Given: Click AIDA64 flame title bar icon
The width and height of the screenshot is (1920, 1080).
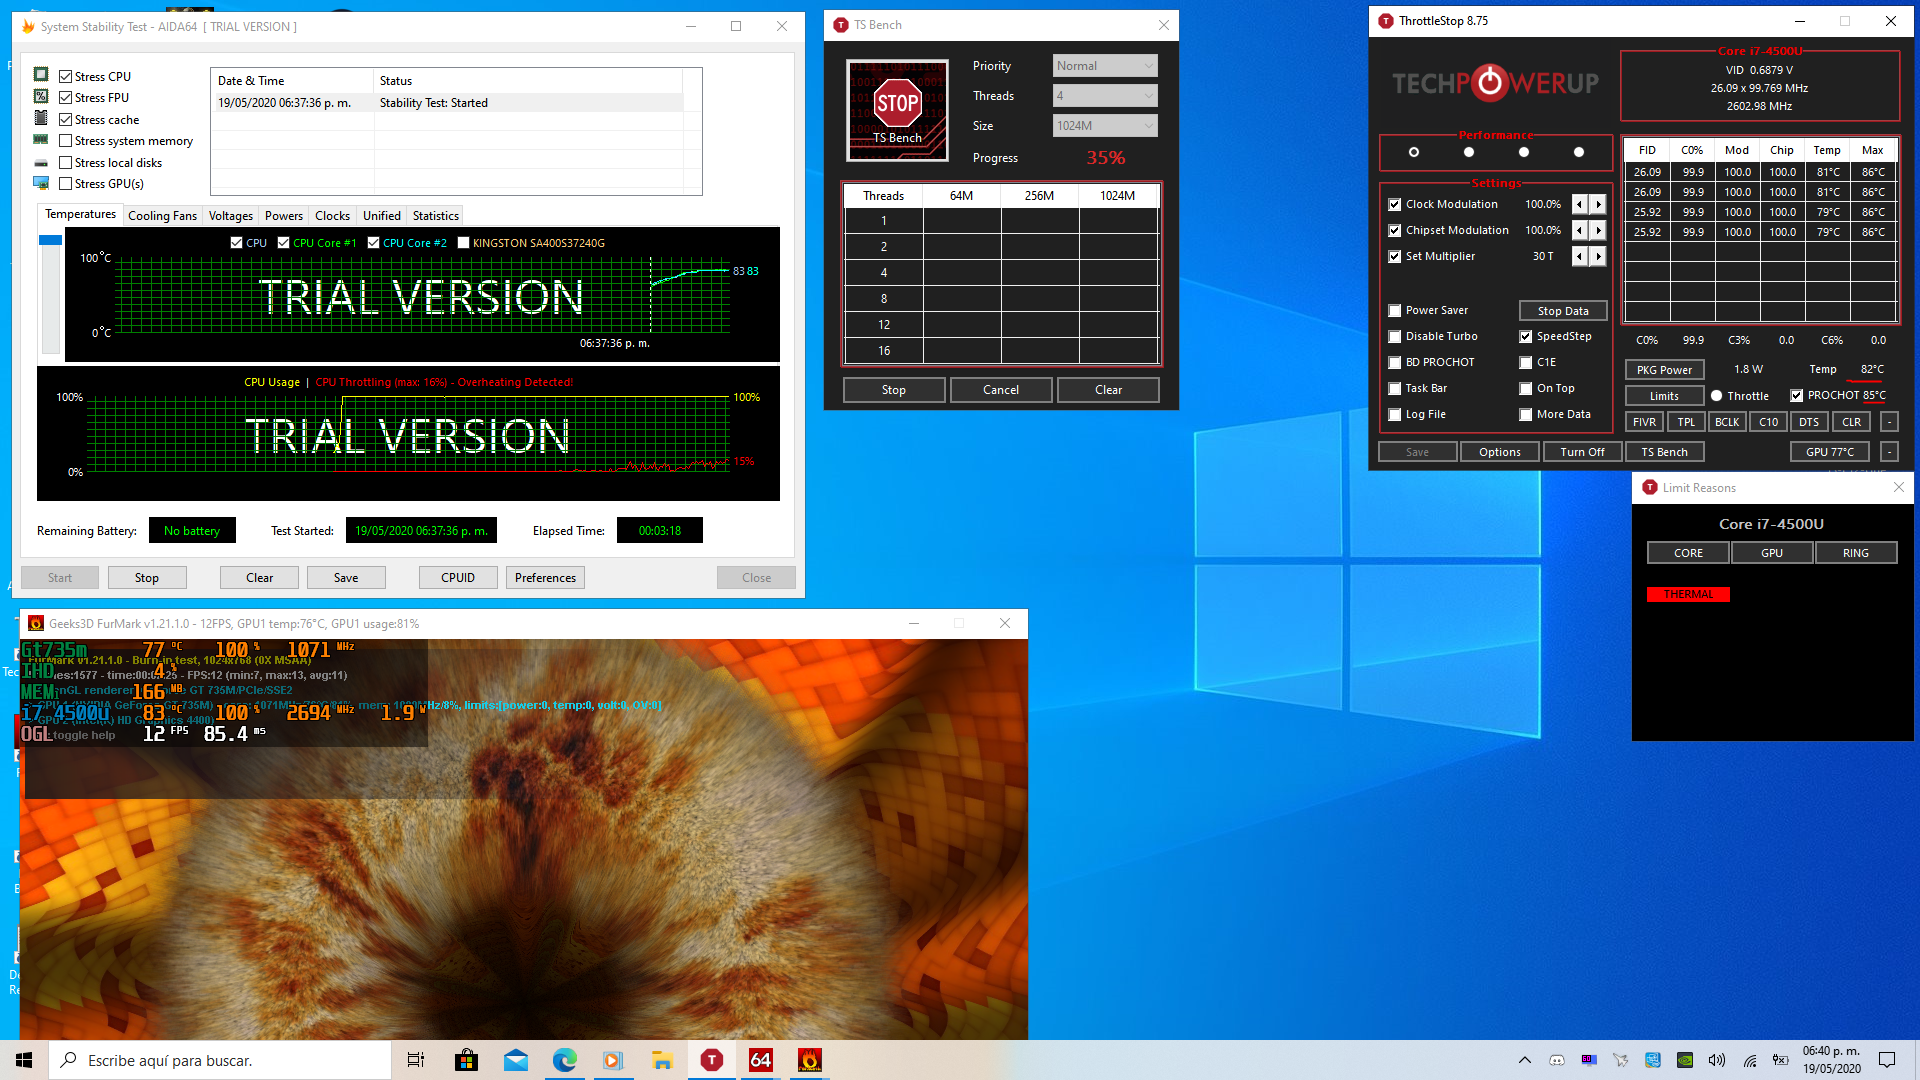Looking at the screenshot, I should tap(29, 26).
